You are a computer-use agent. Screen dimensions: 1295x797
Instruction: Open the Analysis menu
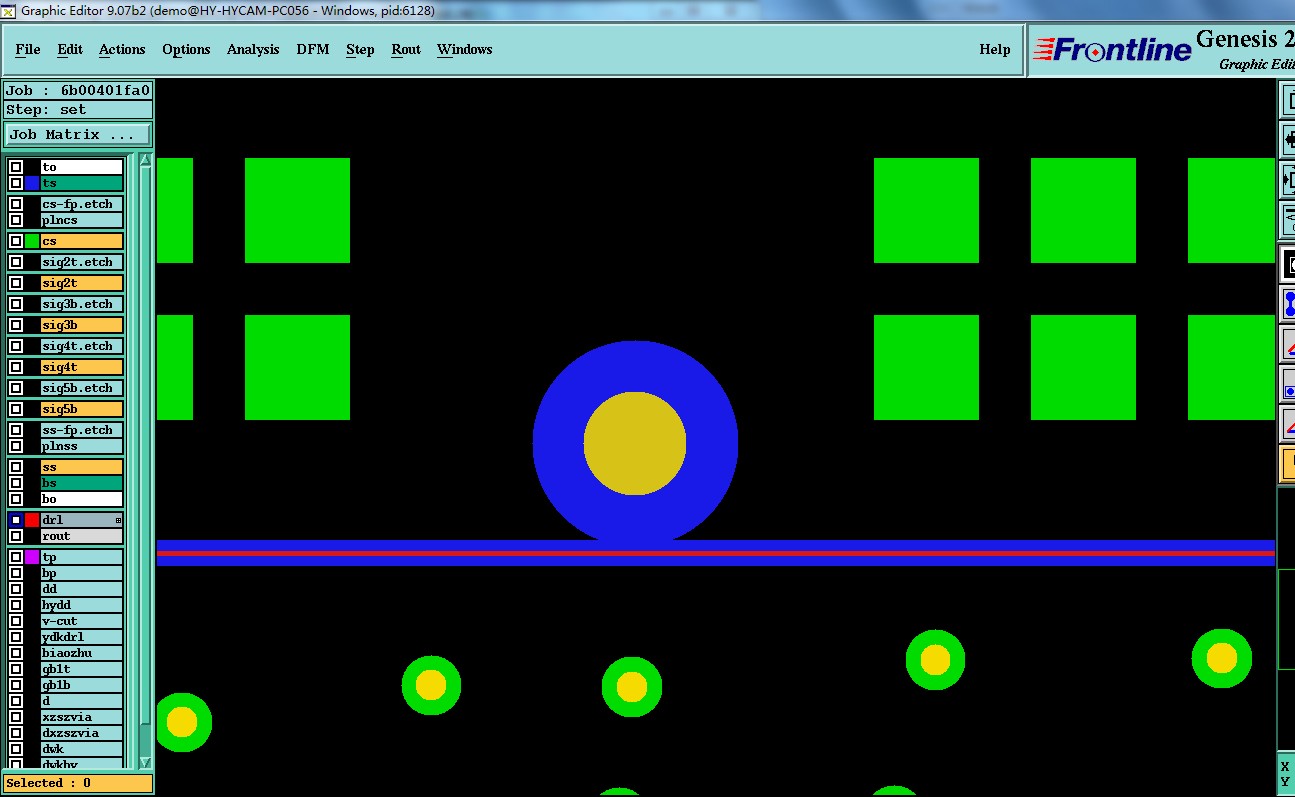pos(253,49)
